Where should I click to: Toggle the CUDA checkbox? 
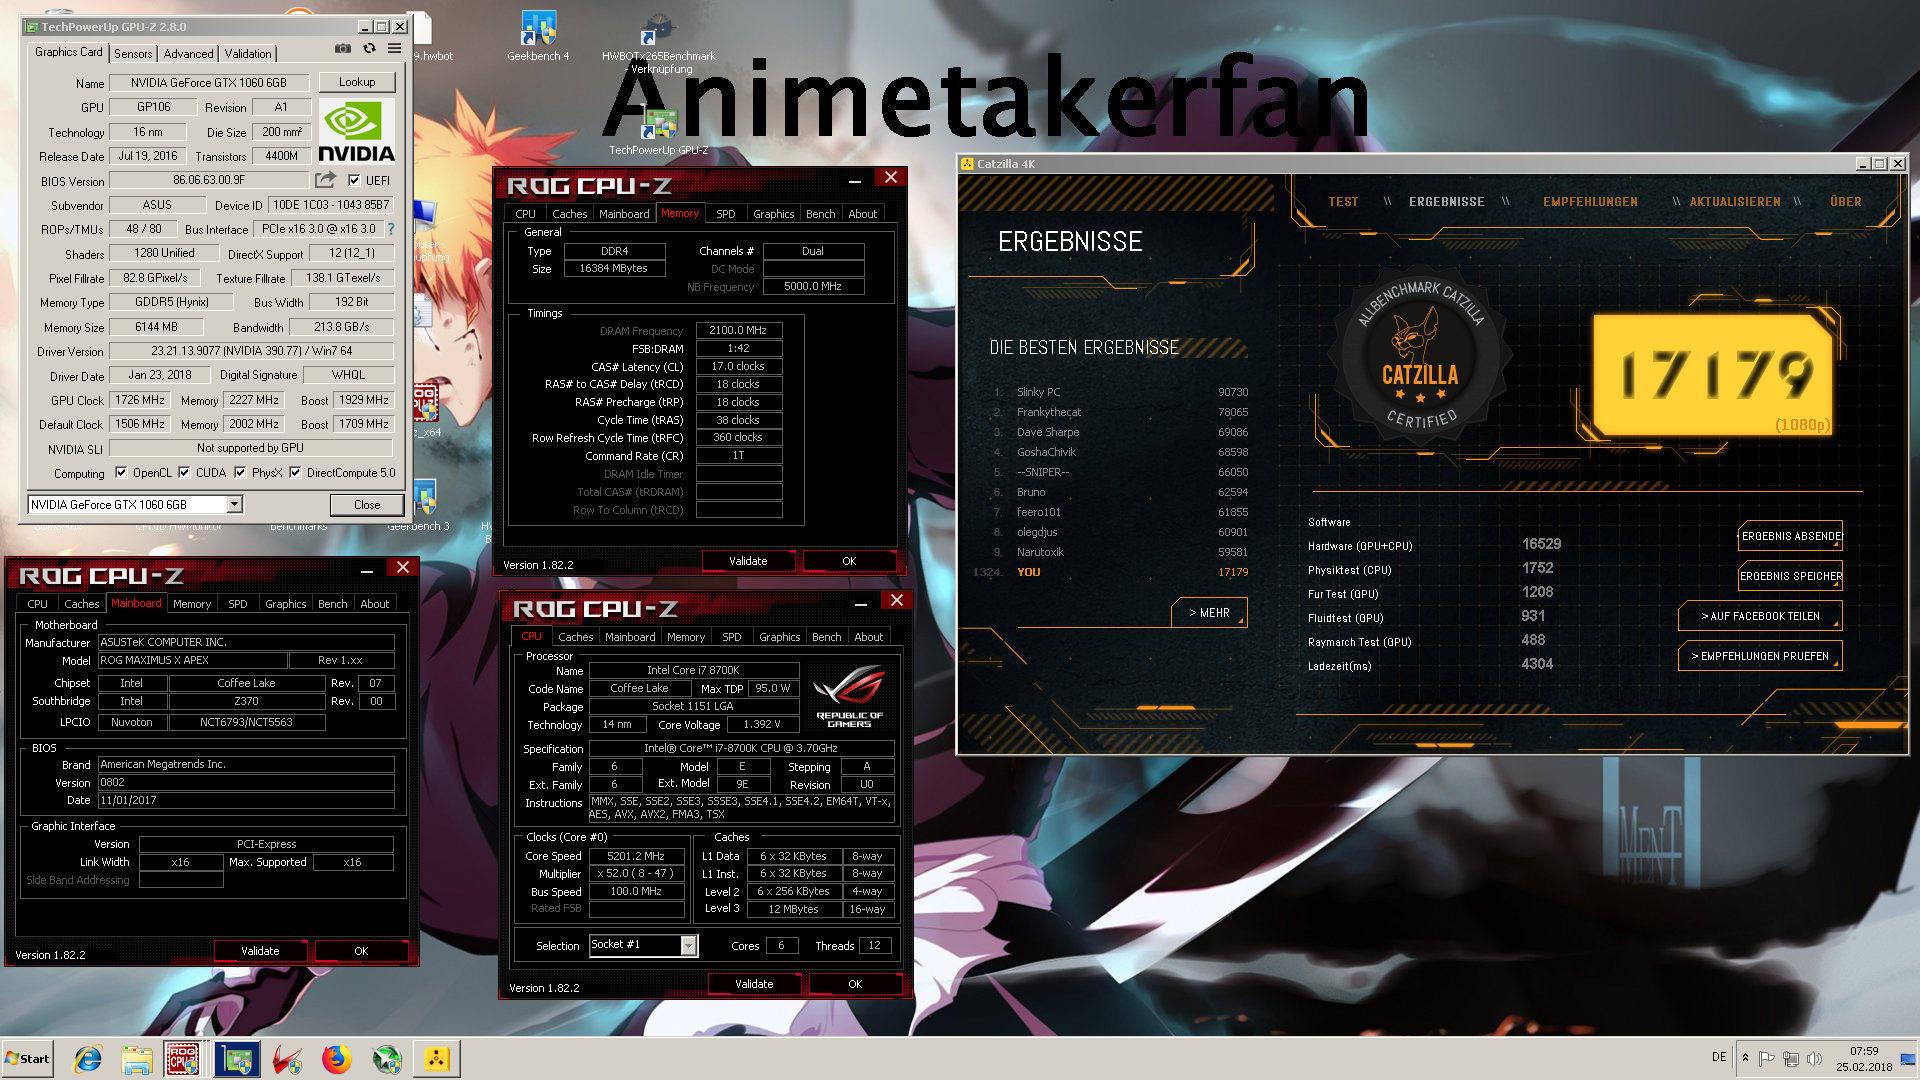click(184, 473)
